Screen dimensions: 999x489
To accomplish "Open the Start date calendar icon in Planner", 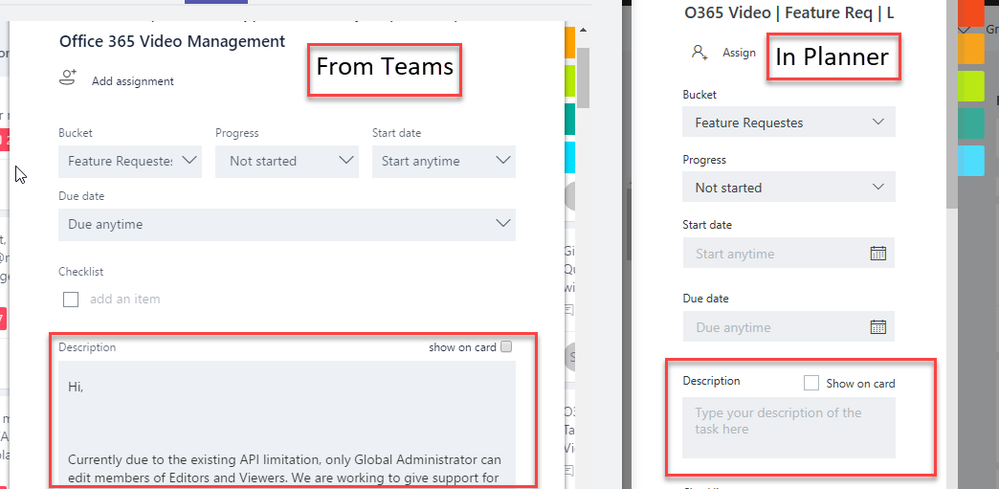I will 878,253.
